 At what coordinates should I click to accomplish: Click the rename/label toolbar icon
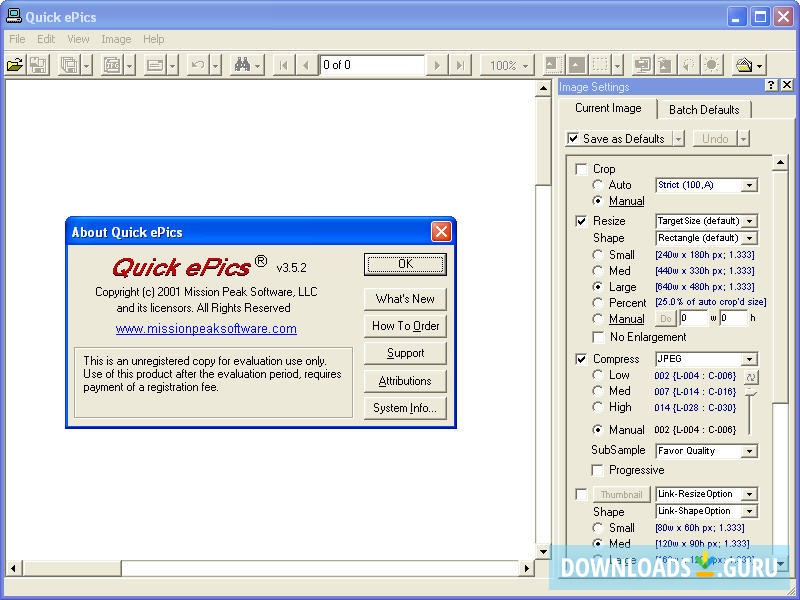[x=155, y=65]
